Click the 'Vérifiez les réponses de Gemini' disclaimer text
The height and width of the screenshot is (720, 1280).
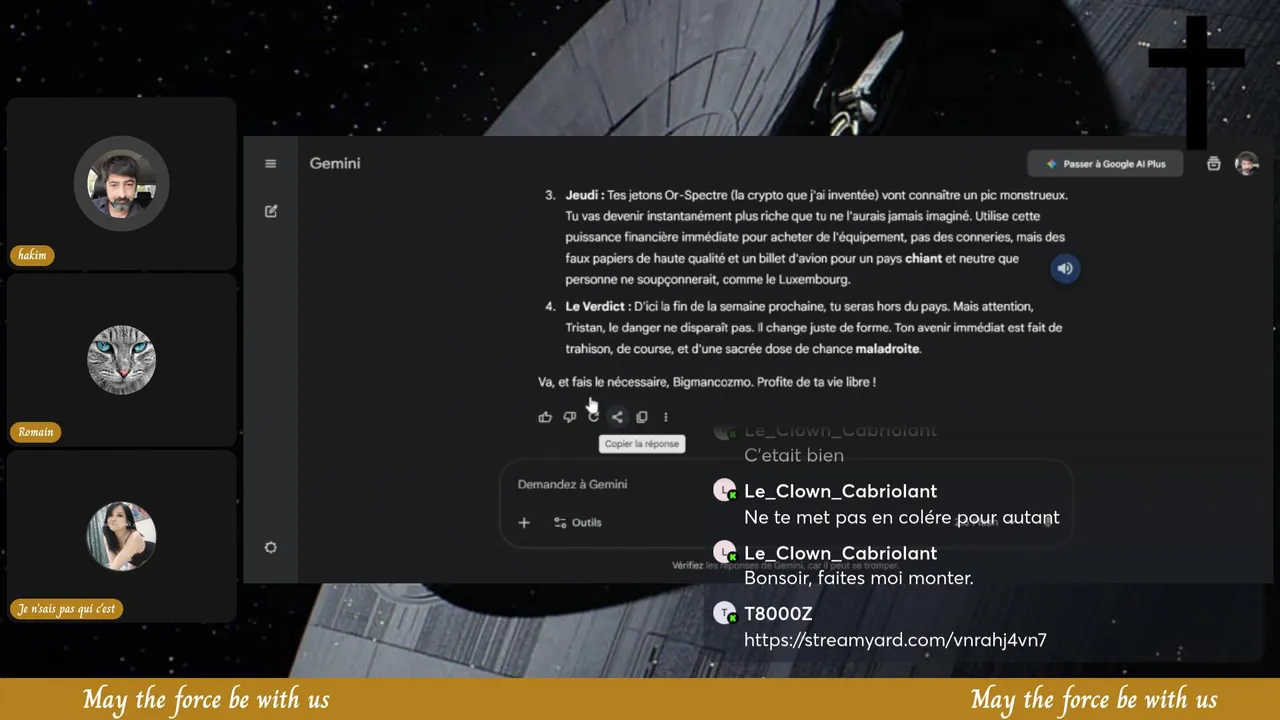785,565
